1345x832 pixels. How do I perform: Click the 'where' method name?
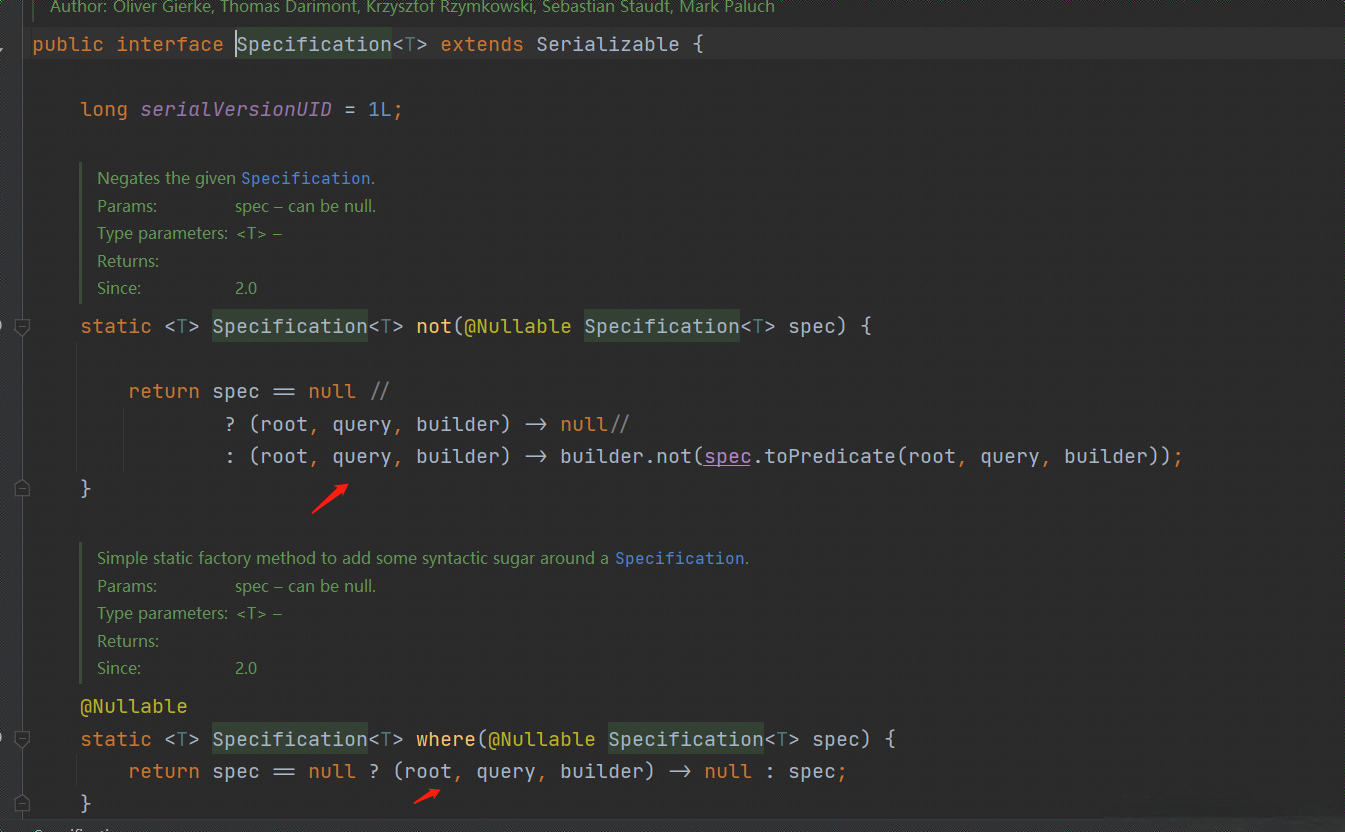(446, 739)
